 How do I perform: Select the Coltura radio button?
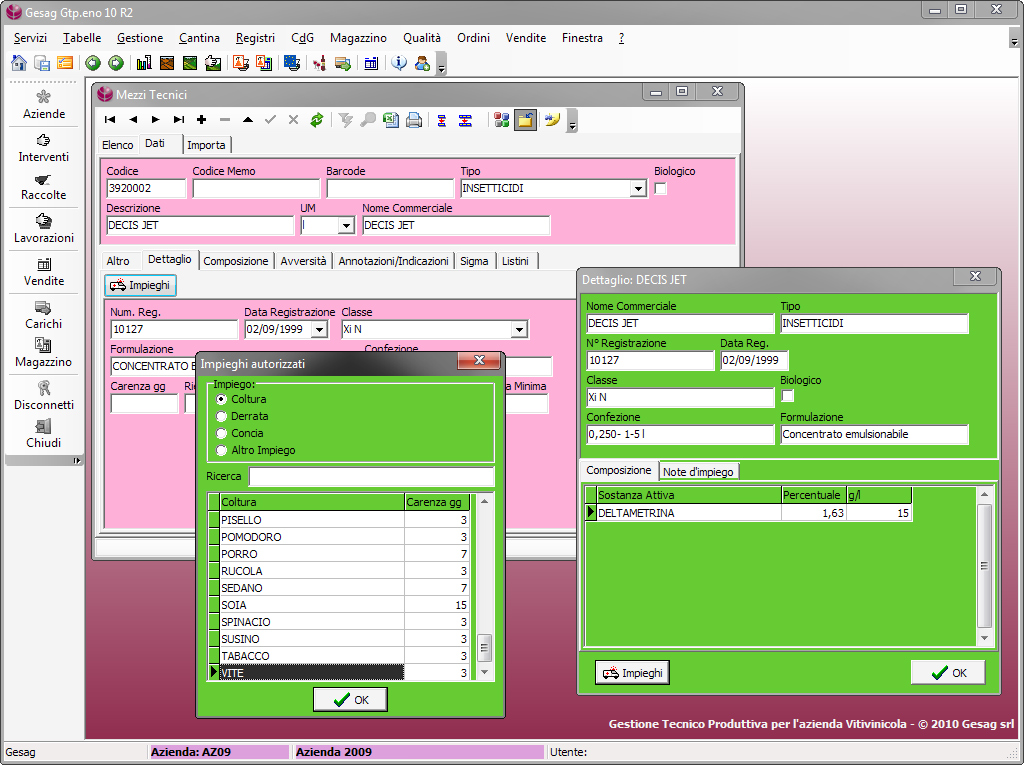(221, 399)
